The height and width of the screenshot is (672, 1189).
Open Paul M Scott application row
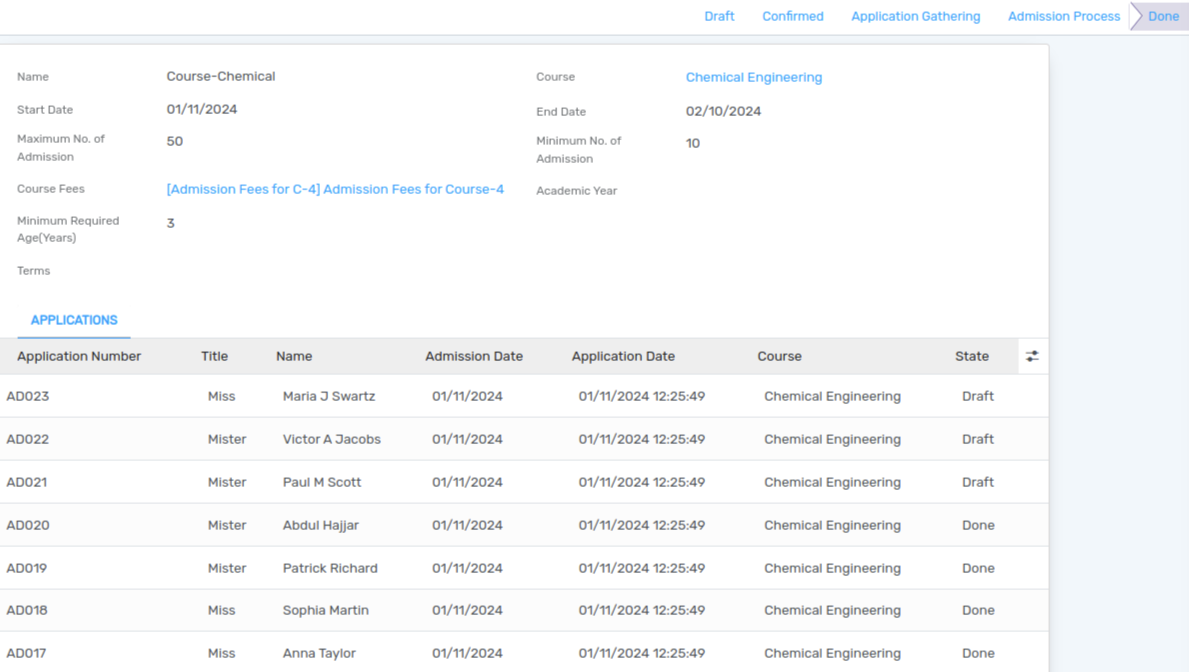point(524,482)
